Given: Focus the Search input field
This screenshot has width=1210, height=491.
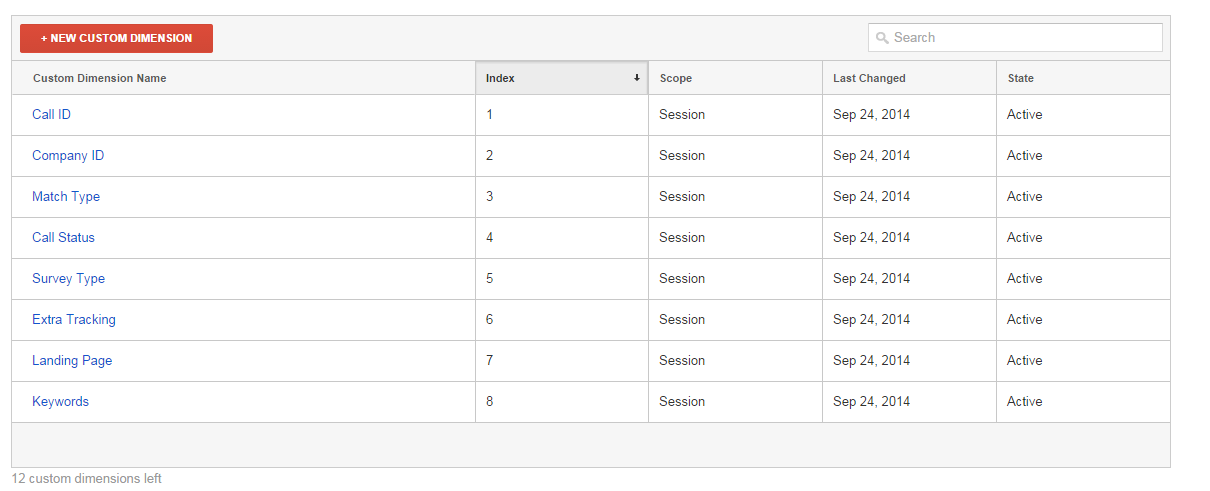Looking at the screenshot, I should tap(1015, 38).
